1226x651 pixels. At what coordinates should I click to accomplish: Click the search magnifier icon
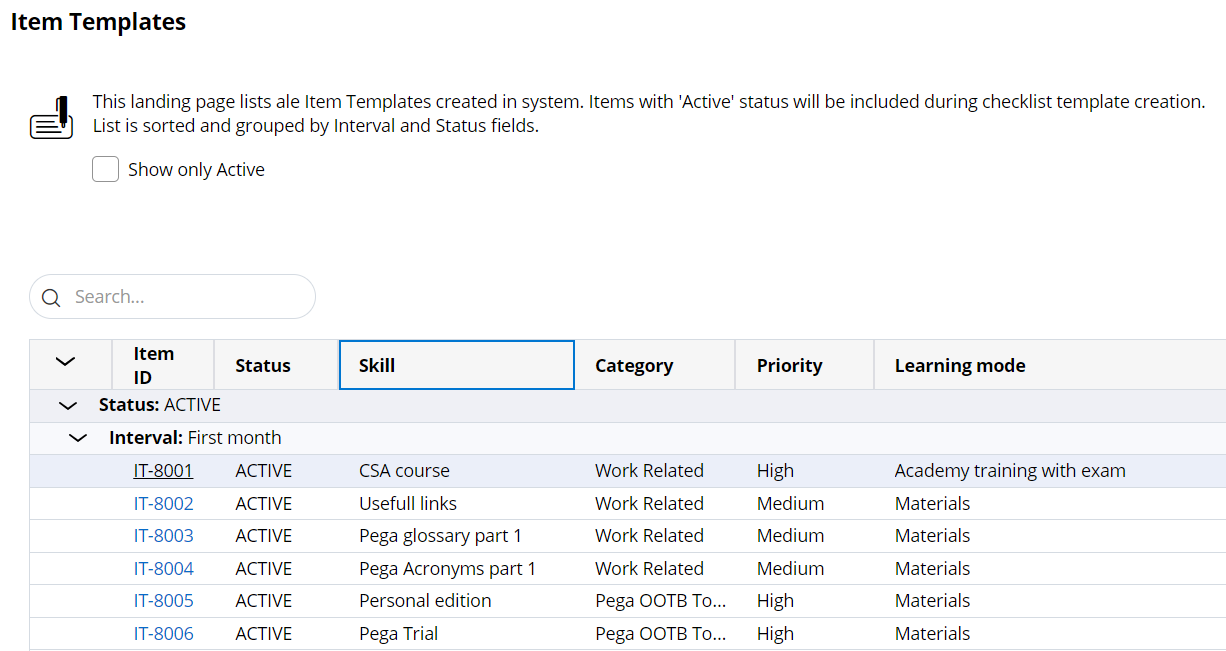[x=52, y=298]
